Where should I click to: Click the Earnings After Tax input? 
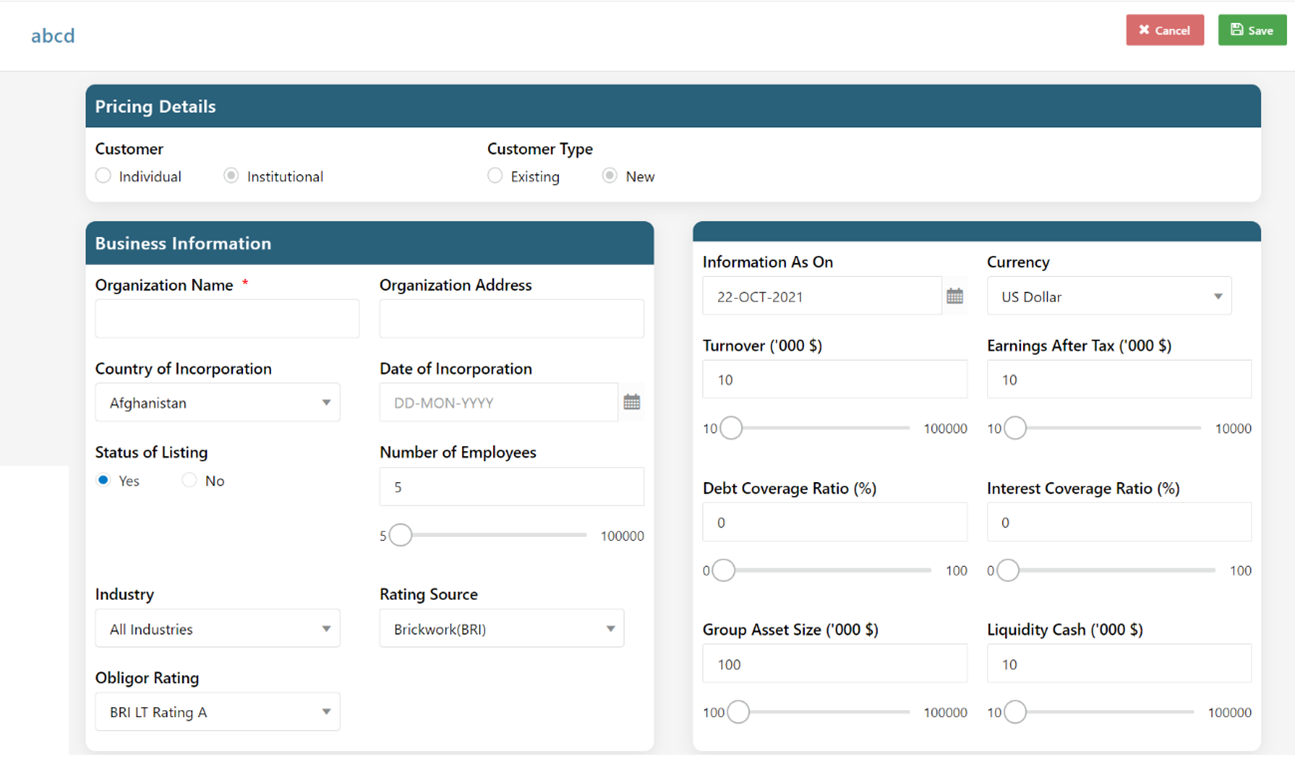click(1119, 380)
